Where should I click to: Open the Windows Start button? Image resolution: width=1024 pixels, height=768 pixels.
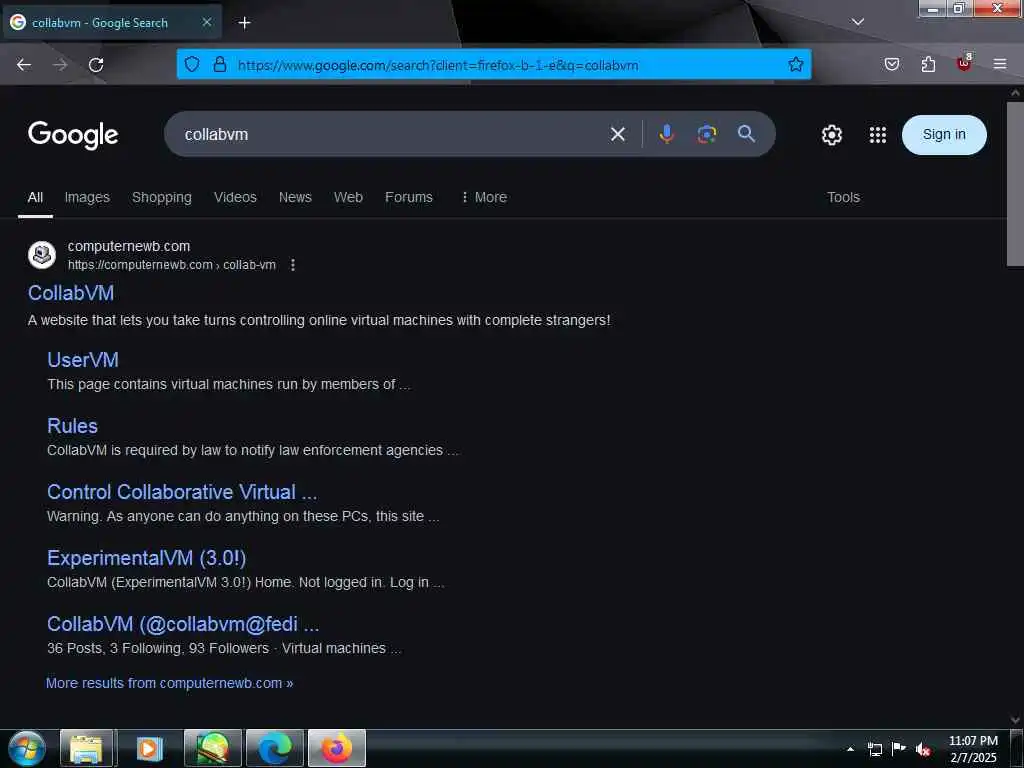click(x=27, y=748)
